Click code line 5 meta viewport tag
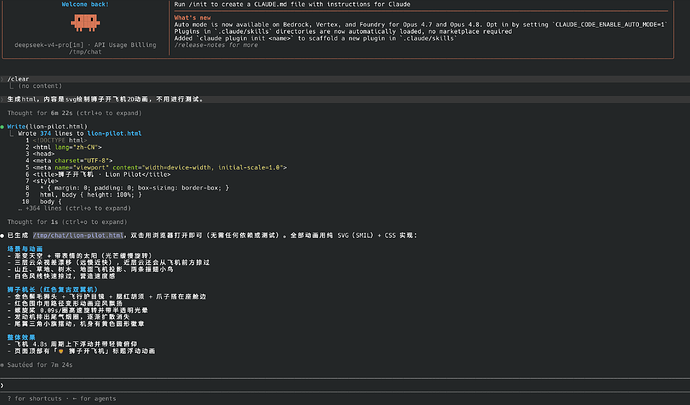 160,168
